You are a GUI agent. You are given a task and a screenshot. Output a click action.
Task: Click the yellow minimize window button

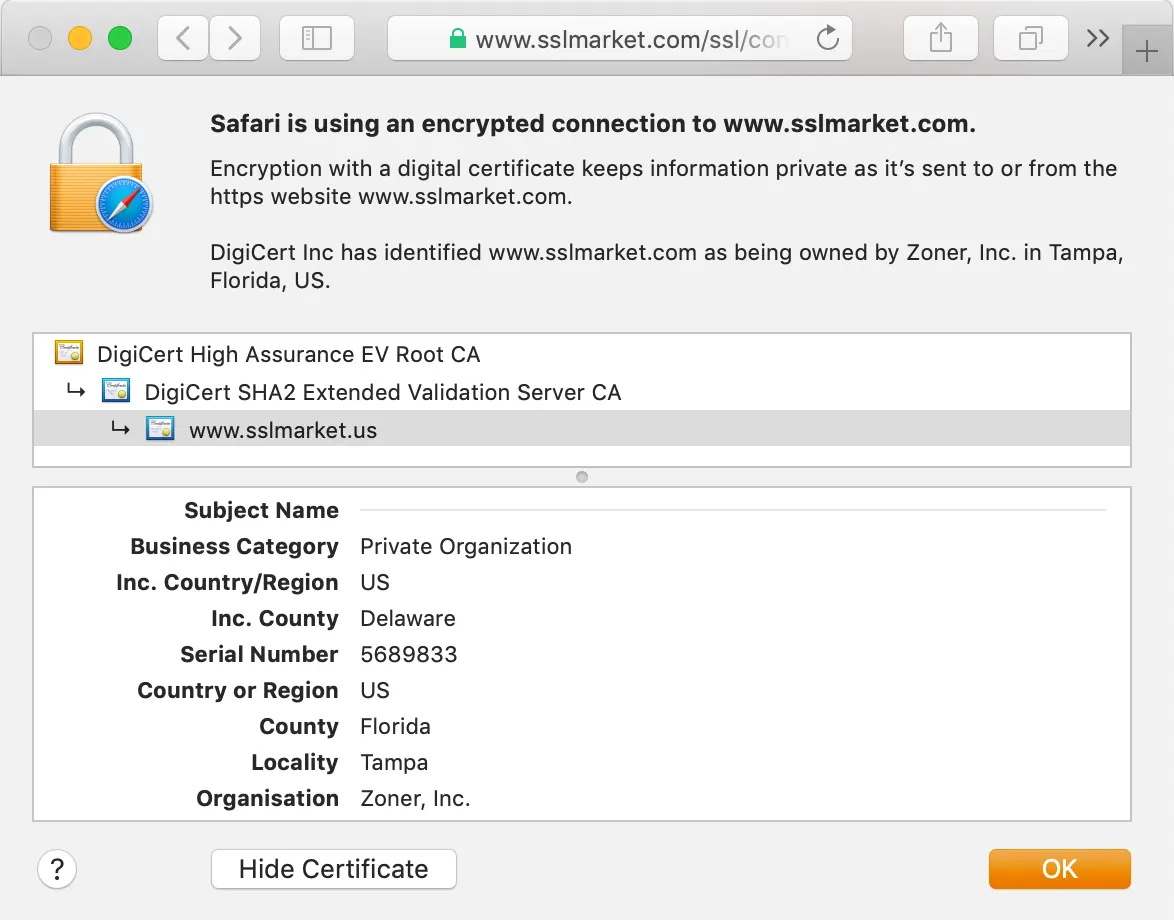point(80,37)
